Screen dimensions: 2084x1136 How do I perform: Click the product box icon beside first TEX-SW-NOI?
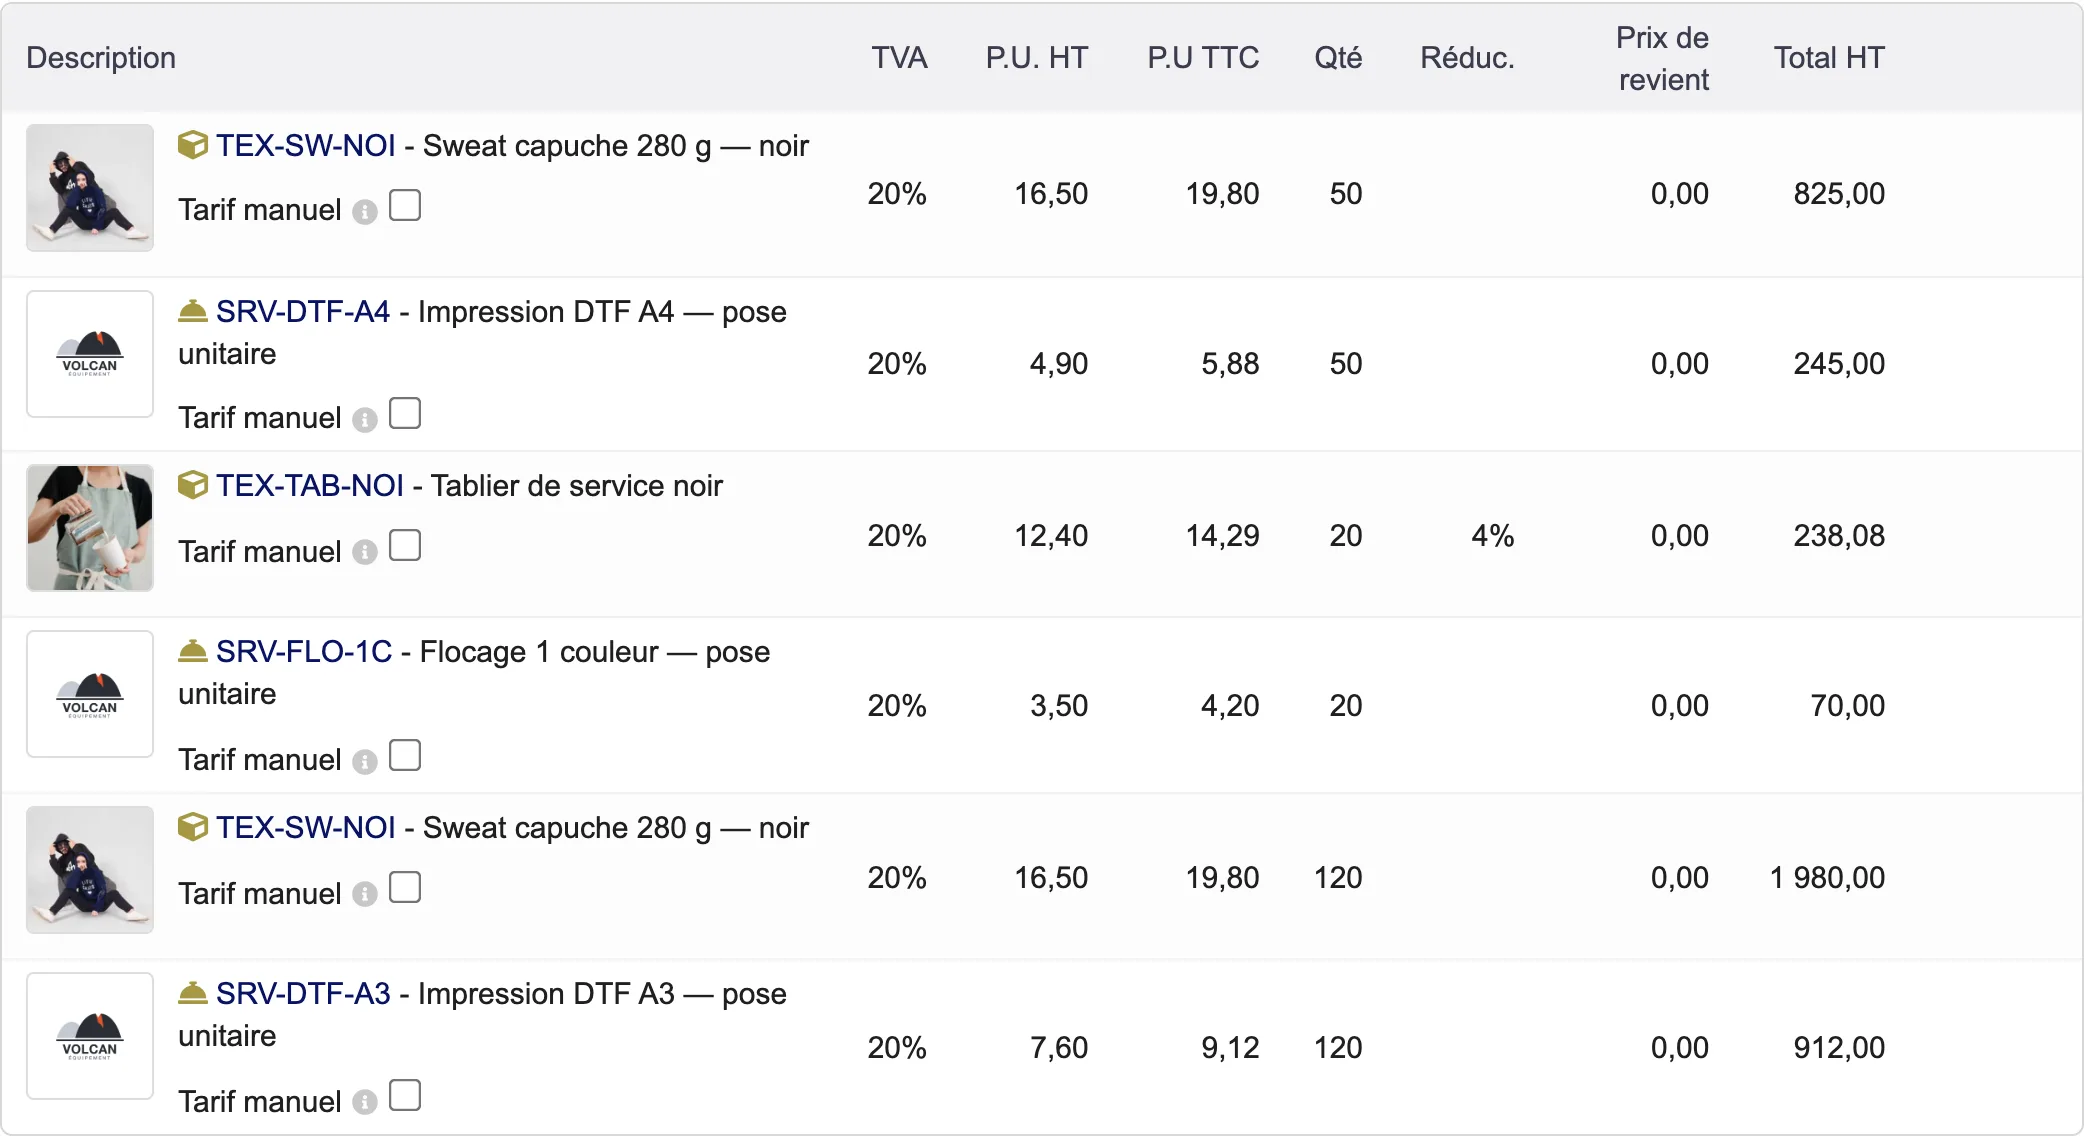192,145
